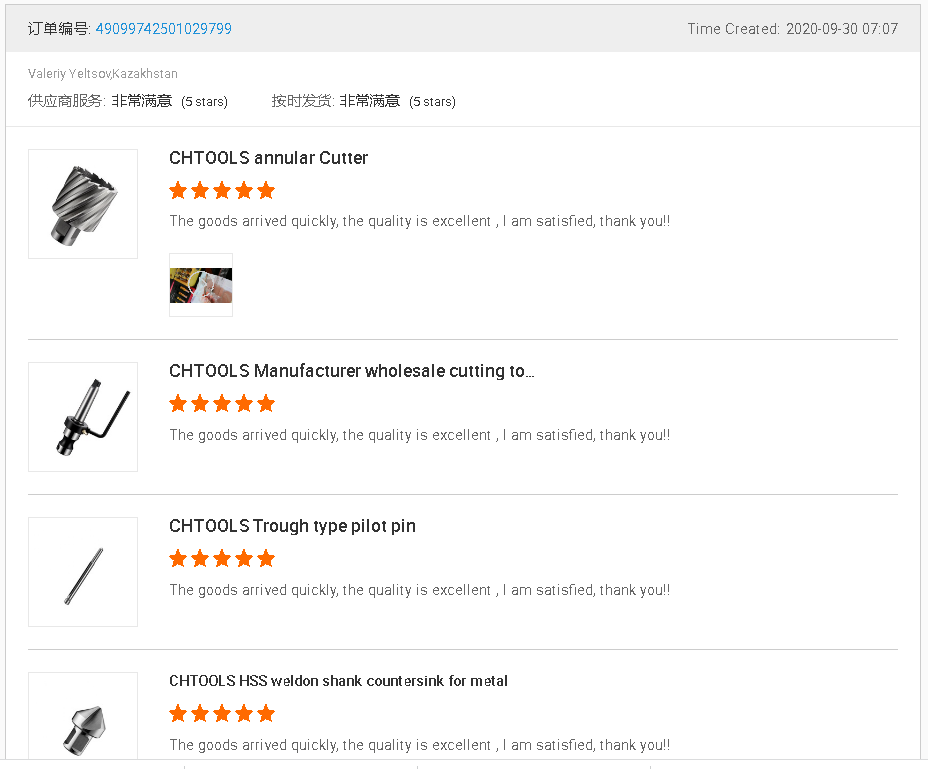Click fifth star of the annular cutter rating
Image resolution: width=928 pixels, height=769 pixels.
point(266,191)
